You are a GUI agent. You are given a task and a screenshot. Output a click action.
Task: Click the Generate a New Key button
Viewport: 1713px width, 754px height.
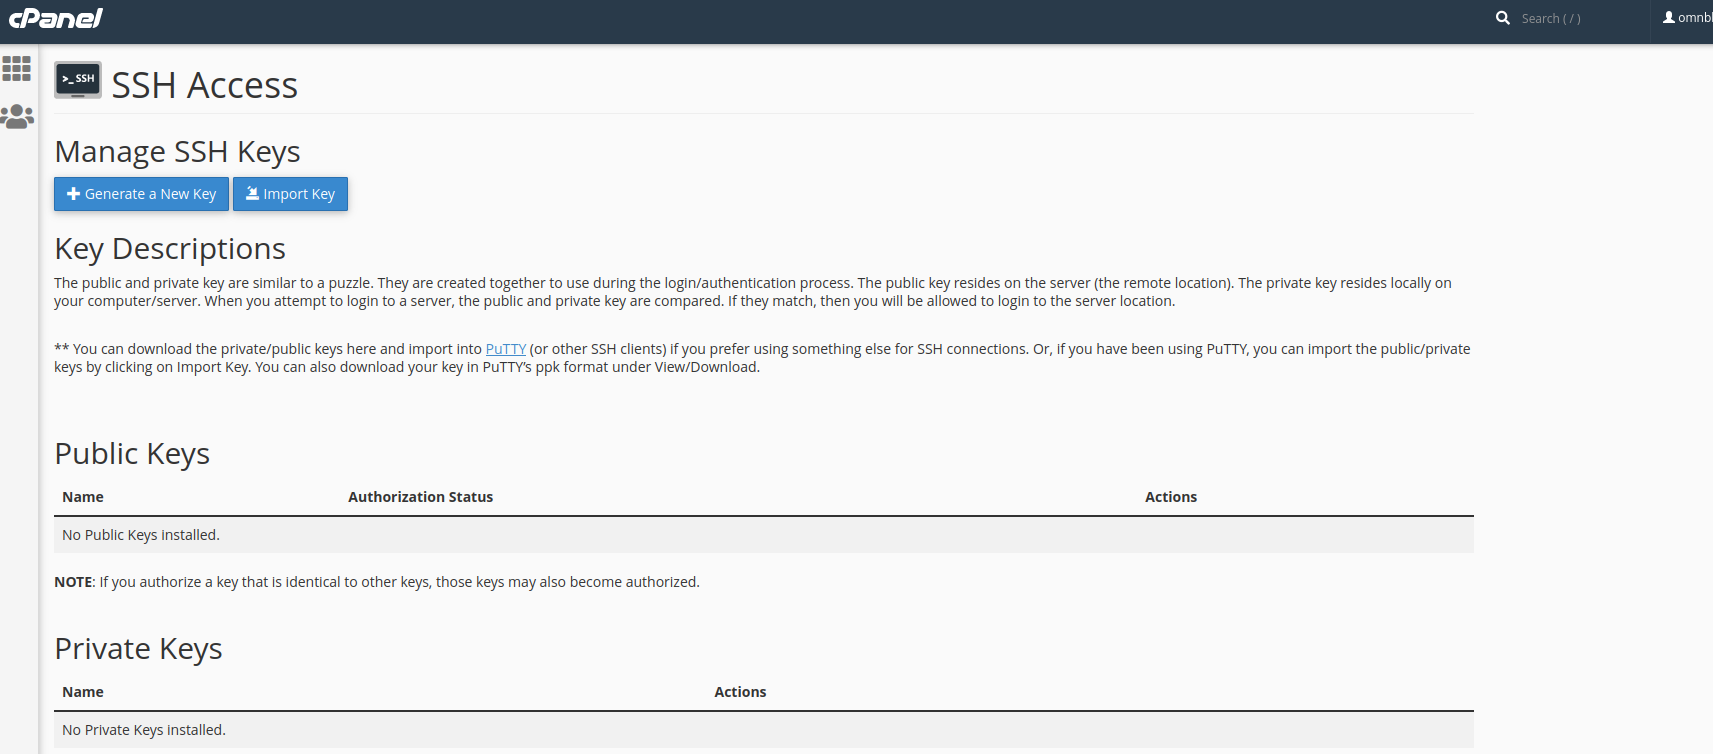pos(141,194)
